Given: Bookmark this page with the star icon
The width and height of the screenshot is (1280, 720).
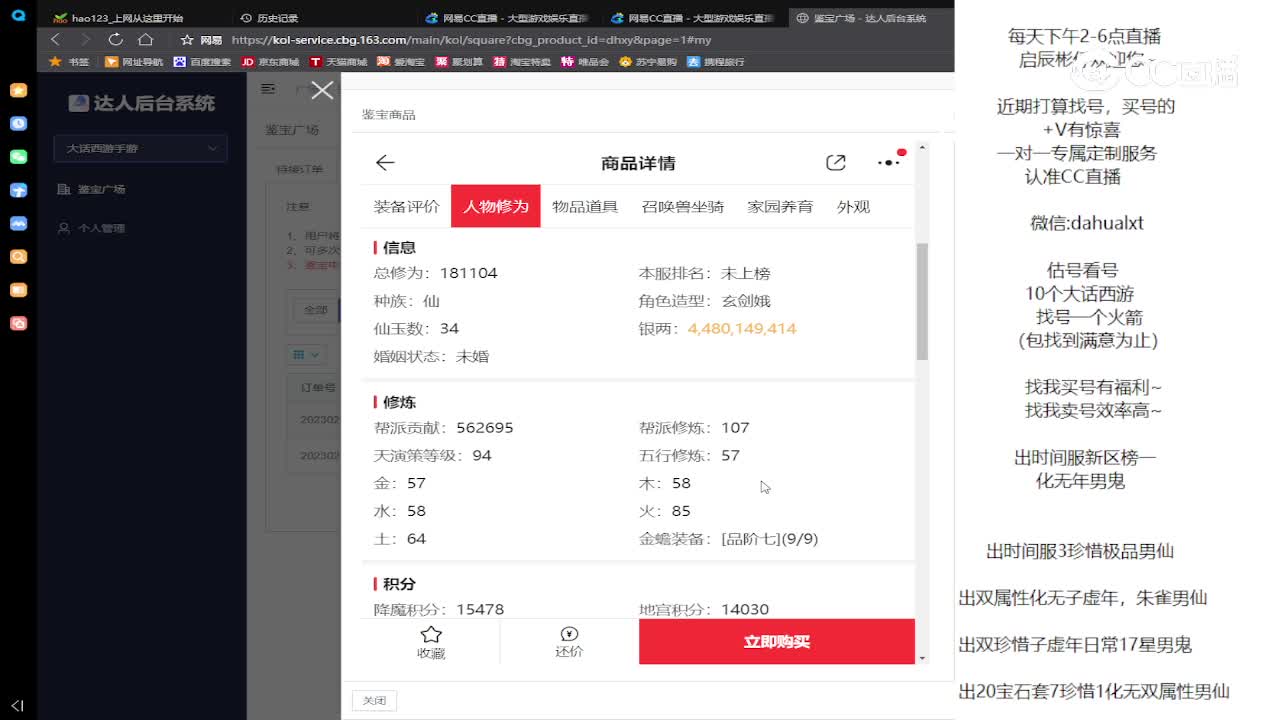Looking at the screenshot, I should (187, 40).
